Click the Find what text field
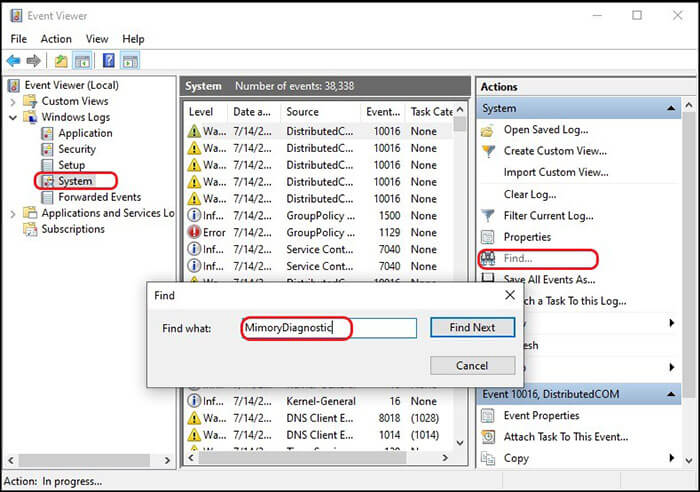Screen dimensions: 700x492 click(329, 328)
